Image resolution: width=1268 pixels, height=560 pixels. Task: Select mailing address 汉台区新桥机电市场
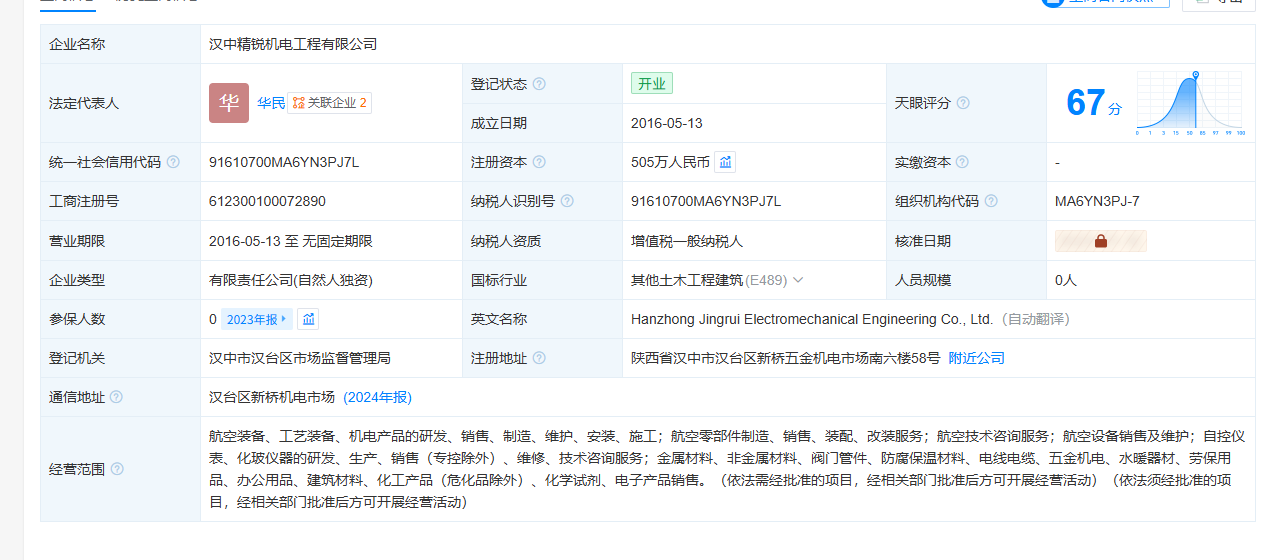click(272, 397)
